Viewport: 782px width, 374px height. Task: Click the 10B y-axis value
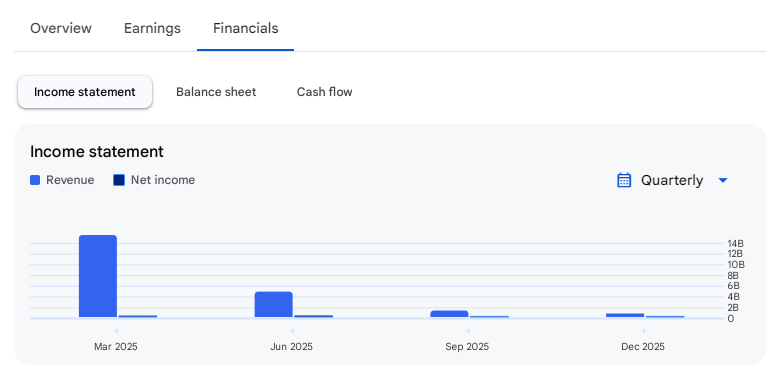736,265
